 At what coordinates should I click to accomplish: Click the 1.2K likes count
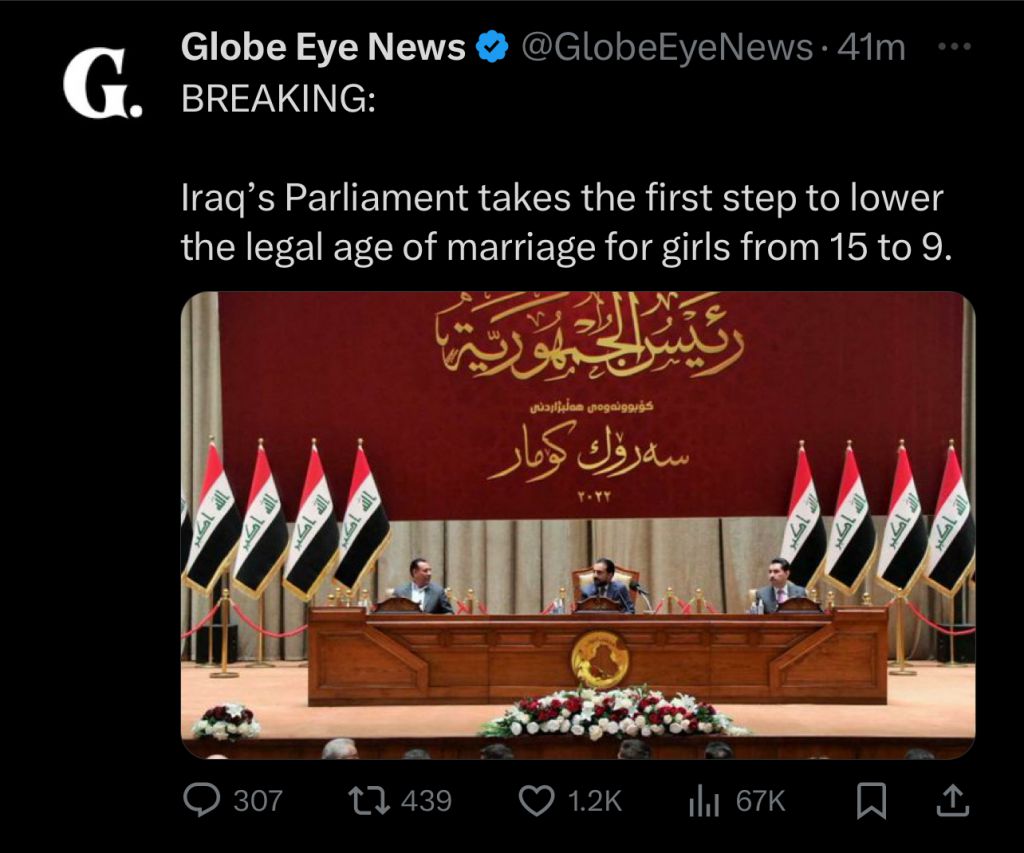[595, 801]
